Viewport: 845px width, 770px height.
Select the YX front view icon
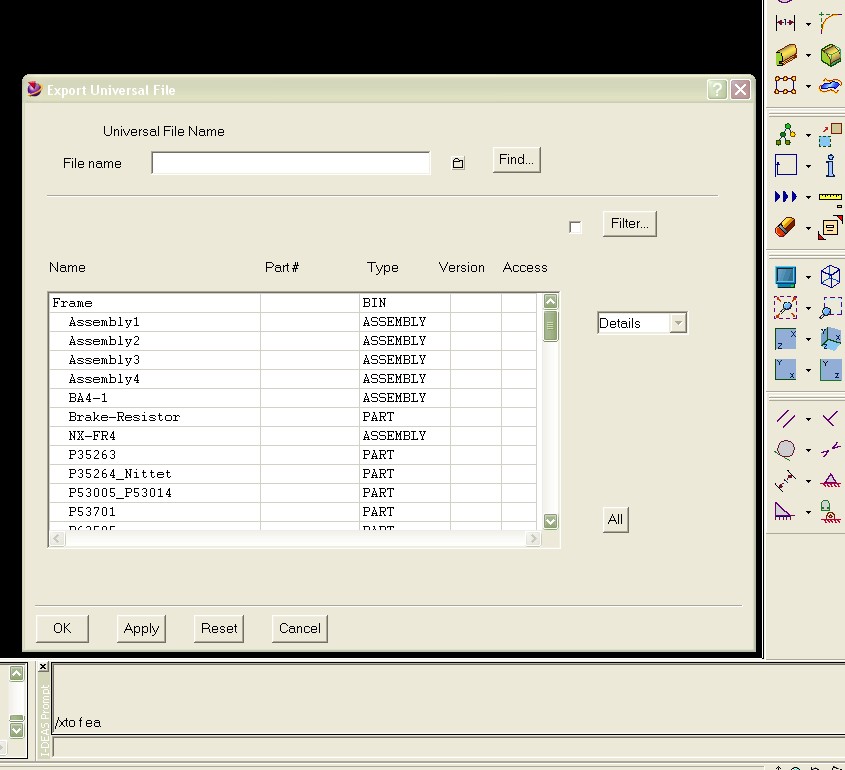(786, 370)
